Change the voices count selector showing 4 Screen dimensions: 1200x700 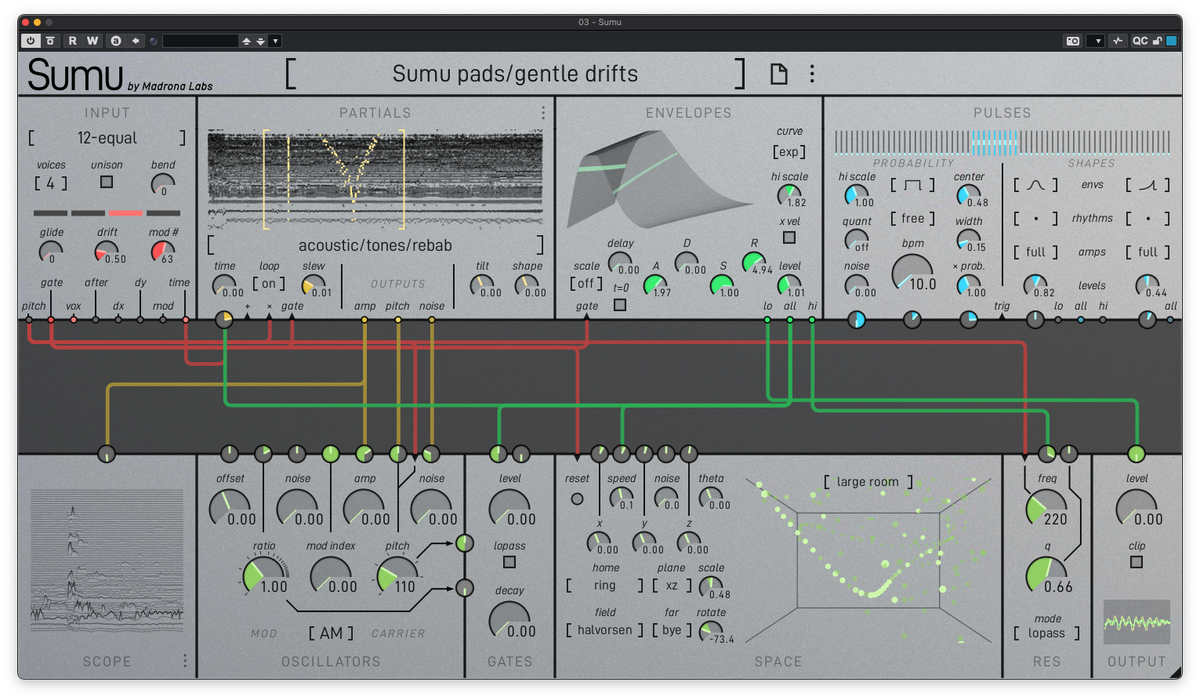coord(50,184)
